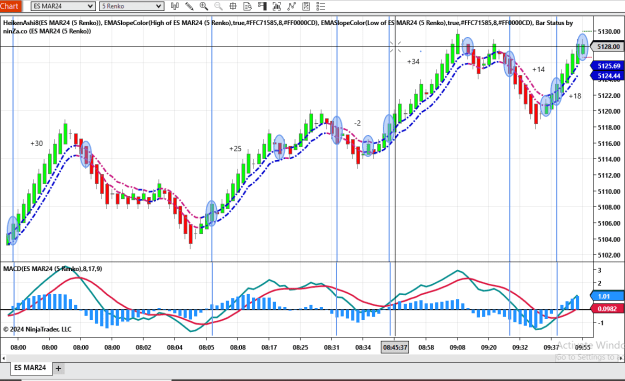Click the zoom in magnifier icon
625x381 pixels.
tap(204, 6)
